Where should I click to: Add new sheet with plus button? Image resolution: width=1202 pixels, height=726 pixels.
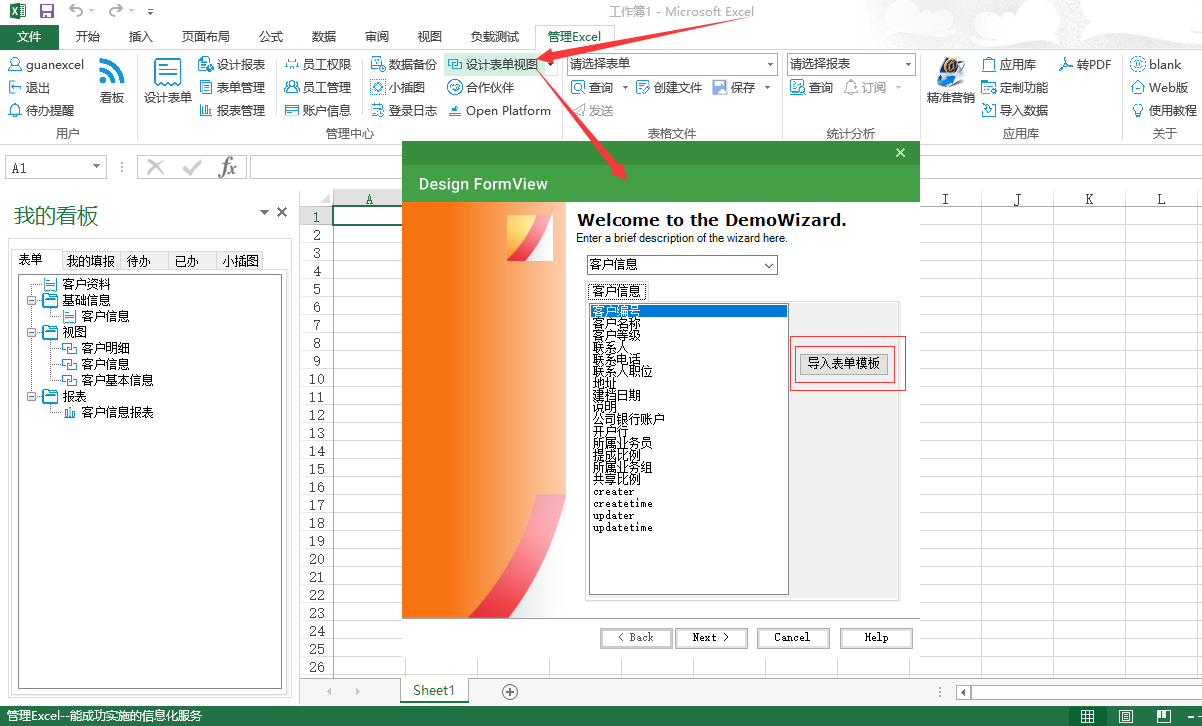[510, 691]
